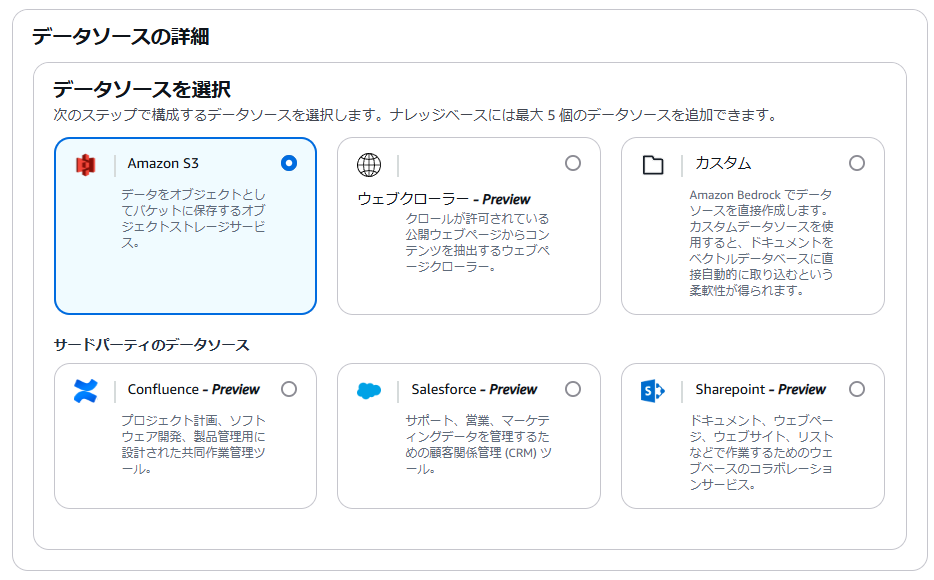Click the 'Confluence - Preview' title

pyautogui.click(x=194, y=389)
